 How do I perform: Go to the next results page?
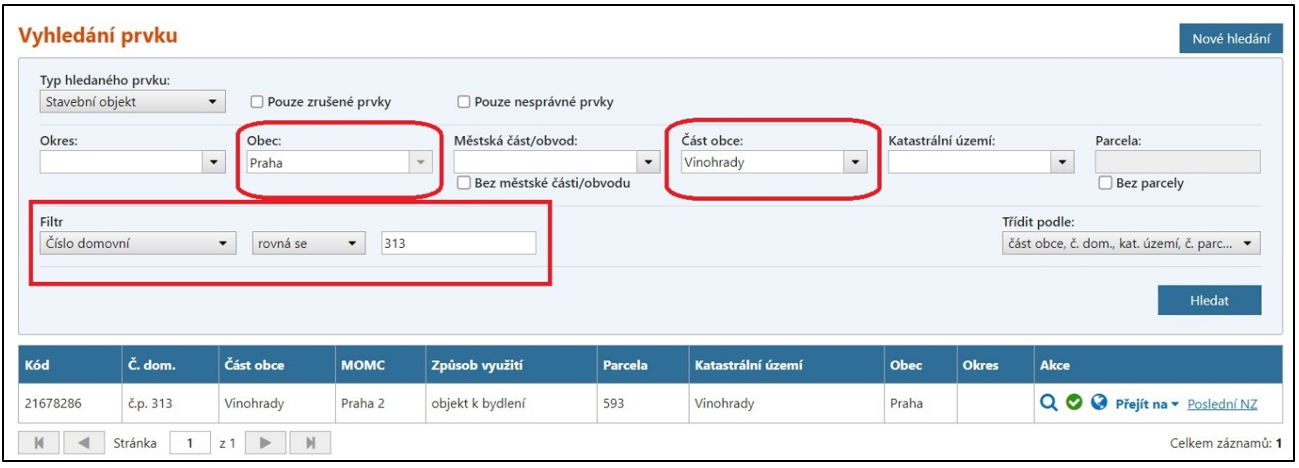tap(265, 441)
